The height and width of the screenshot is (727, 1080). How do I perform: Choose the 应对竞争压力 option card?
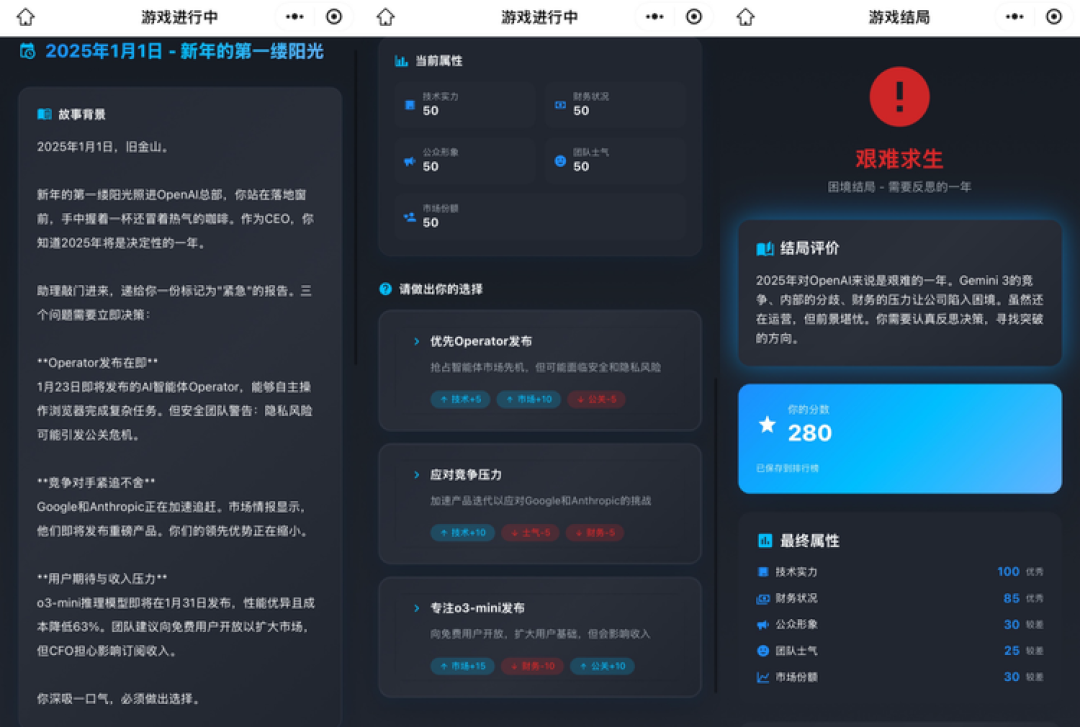pos(540,504)
